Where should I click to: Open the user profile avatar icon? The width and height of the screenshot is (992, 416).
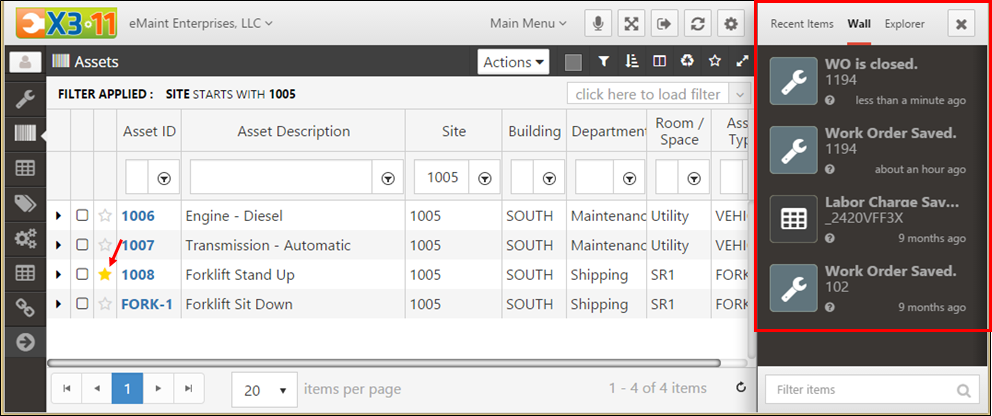(25, 62)
